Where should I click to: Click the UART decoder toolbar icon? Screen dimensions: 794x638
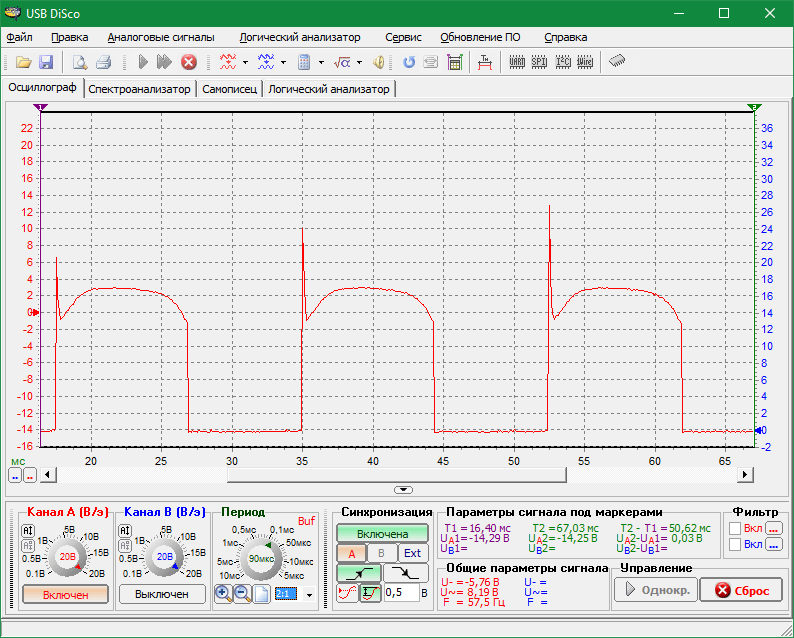click(517, 62)
